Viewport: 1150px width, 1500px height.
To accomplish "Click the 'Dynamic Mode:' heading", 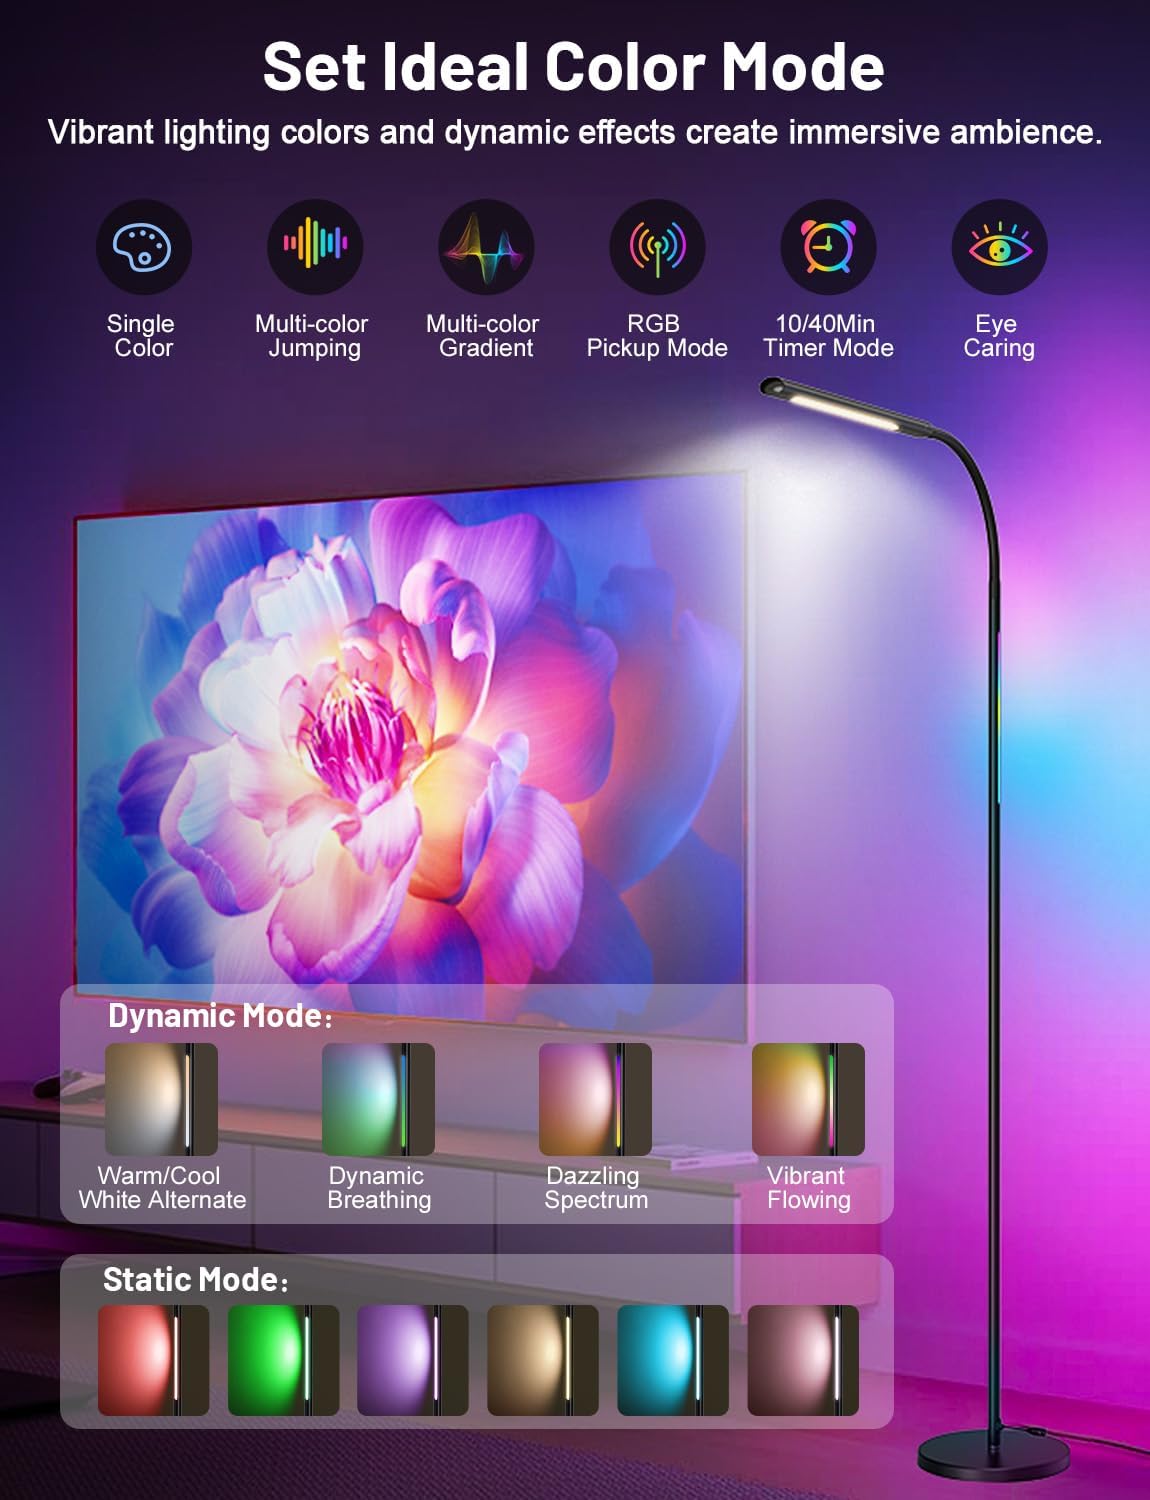I will 220,1016.
